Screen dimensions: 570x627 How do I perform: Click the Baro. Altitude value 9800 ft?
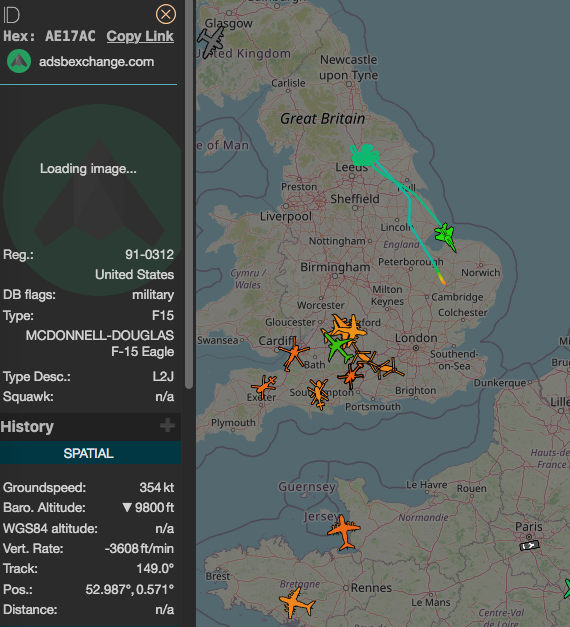click(x=148, y=508)
